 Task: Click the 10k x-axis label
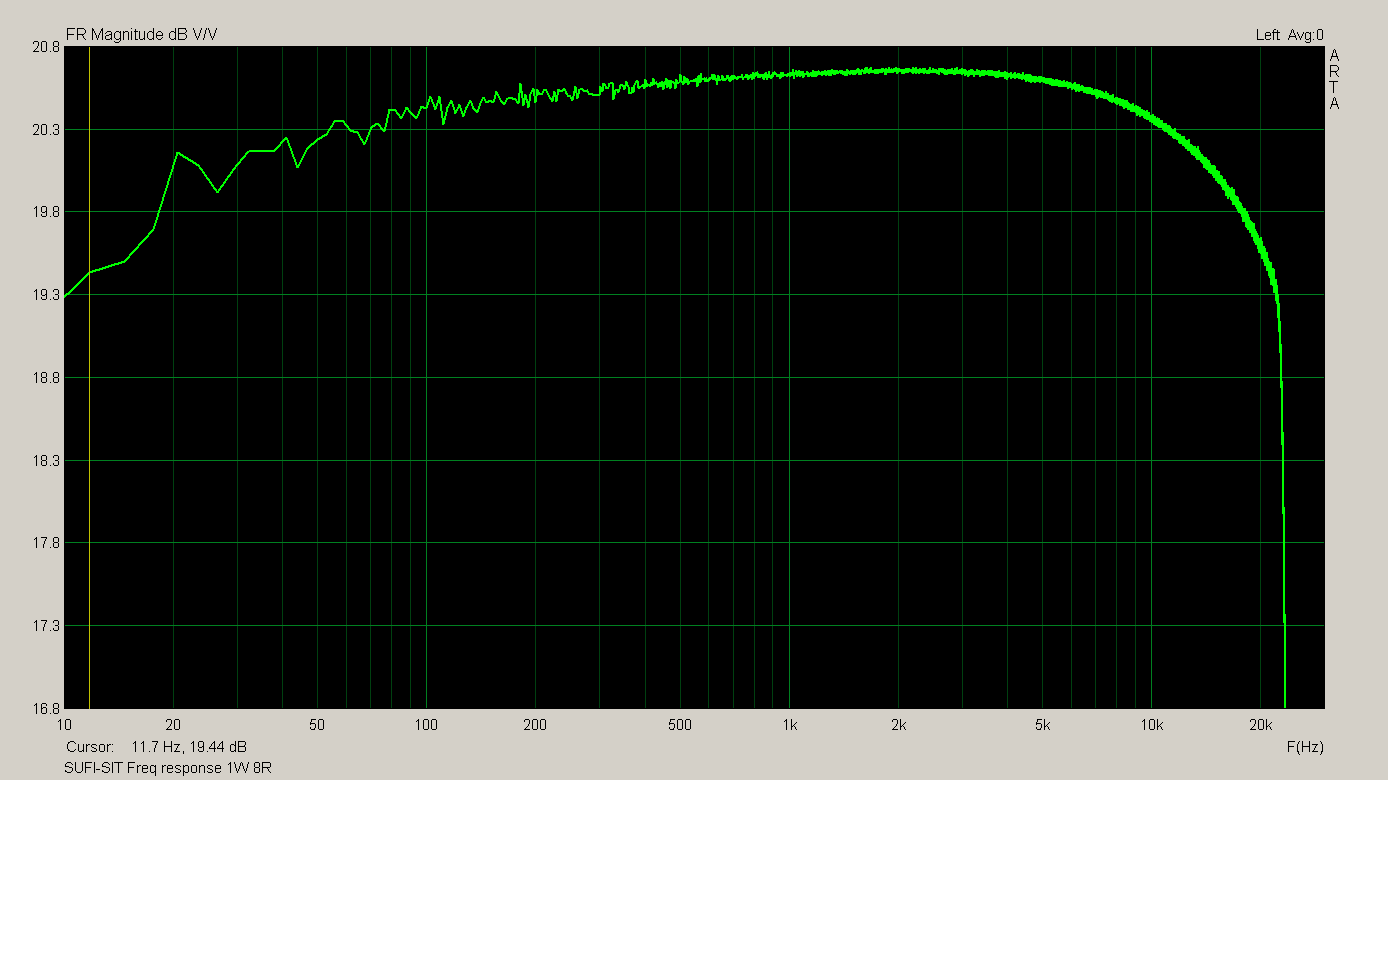point(1152,725)
